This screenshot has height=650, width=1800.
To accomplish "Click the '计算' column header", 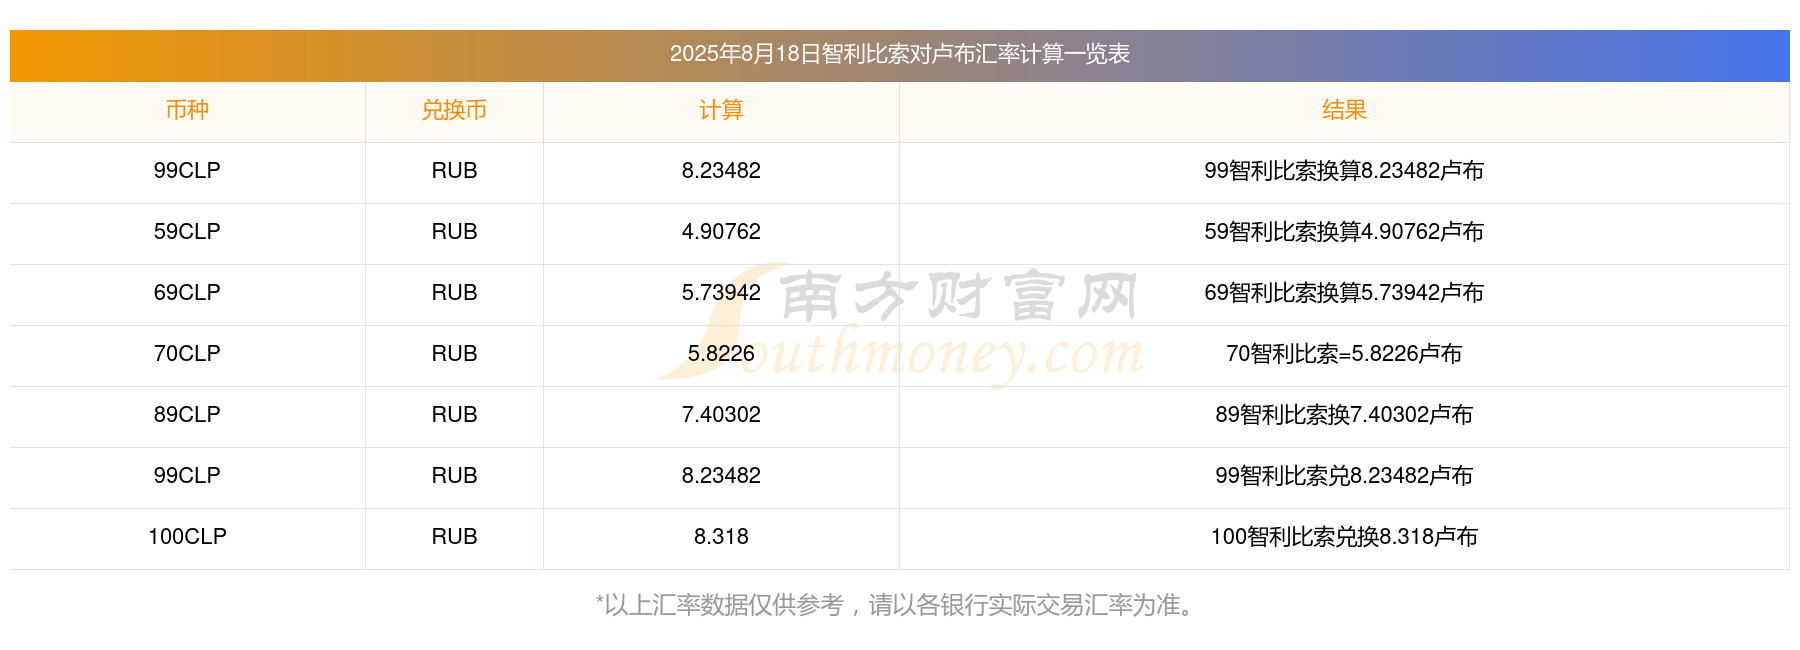I will (x=721, y=110).
